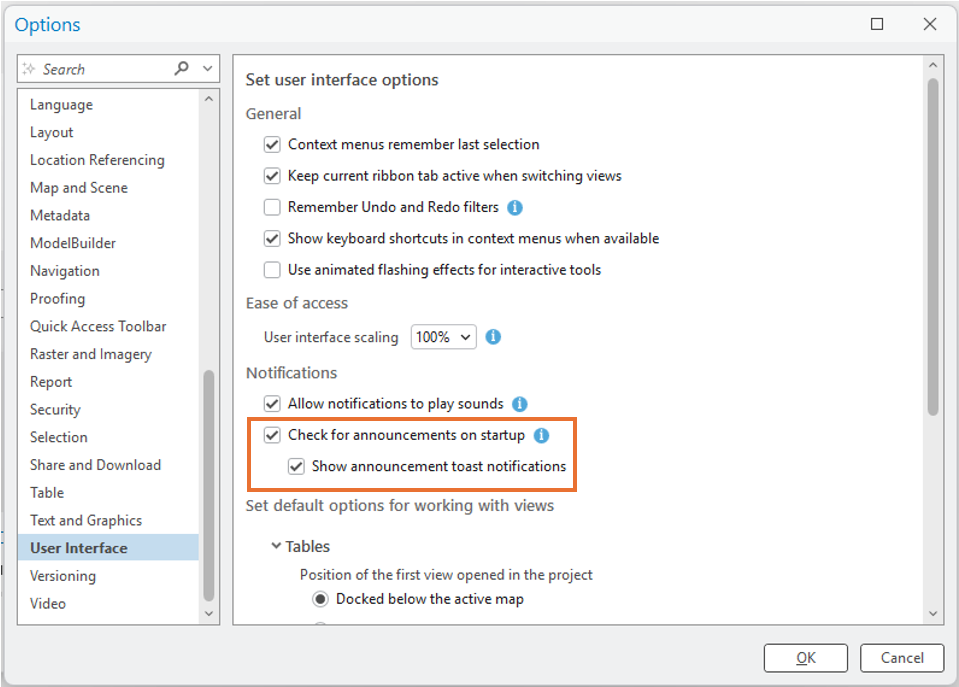
Task: Click the info icon beside Allow notifications to play sounds
Action: pos(519,403)
